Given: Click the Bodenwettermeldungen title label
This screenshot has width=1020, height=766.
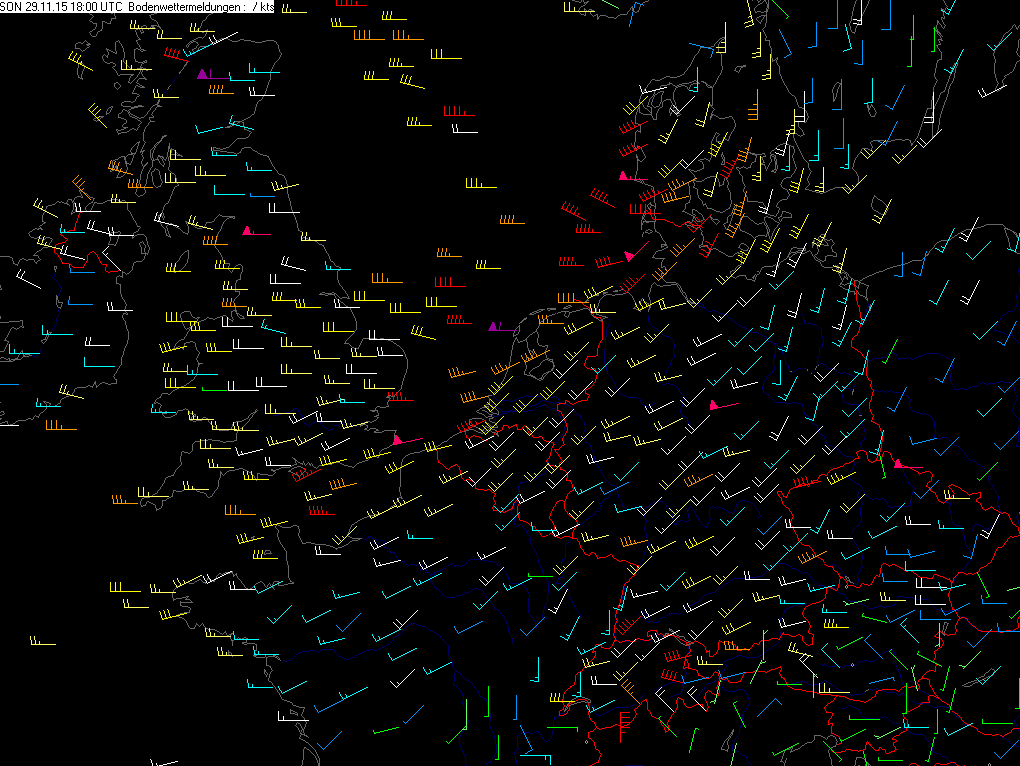Looking at the screenshot, I should pyautogui.click(x=185, y=7).
